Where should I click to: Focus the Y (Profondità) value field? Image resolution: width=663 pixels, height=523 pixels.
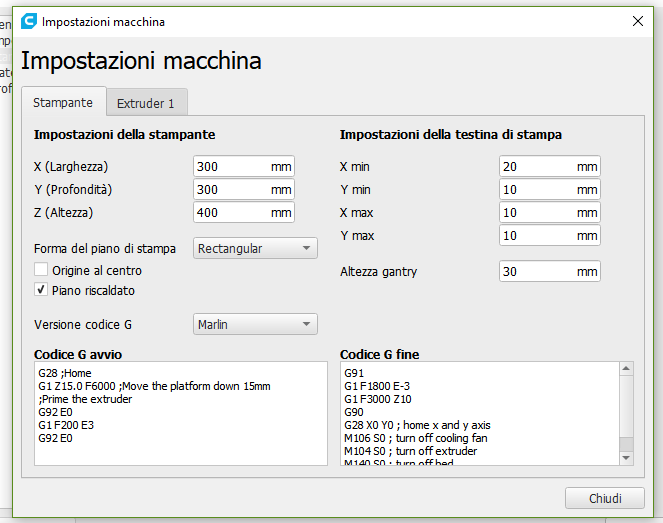tap(232, 189)
